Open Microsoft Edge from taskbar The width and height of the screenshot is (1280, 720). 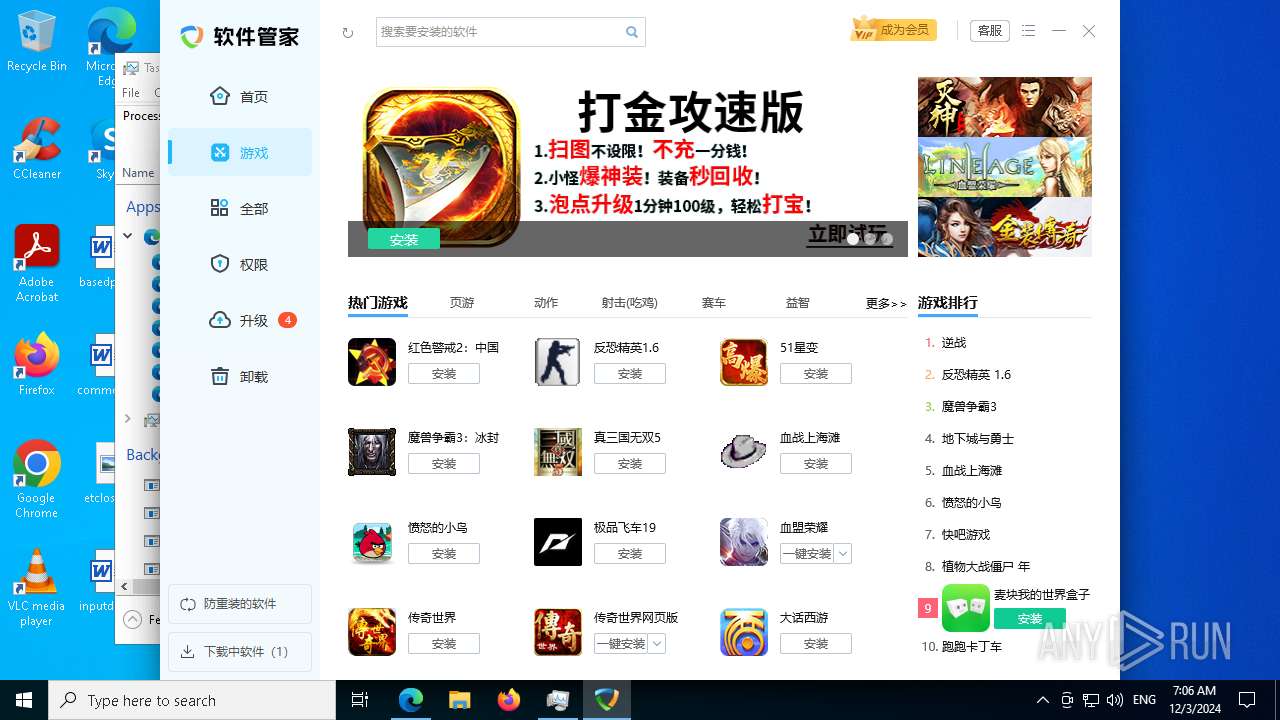pyautogui.click(x=411, y=700)
